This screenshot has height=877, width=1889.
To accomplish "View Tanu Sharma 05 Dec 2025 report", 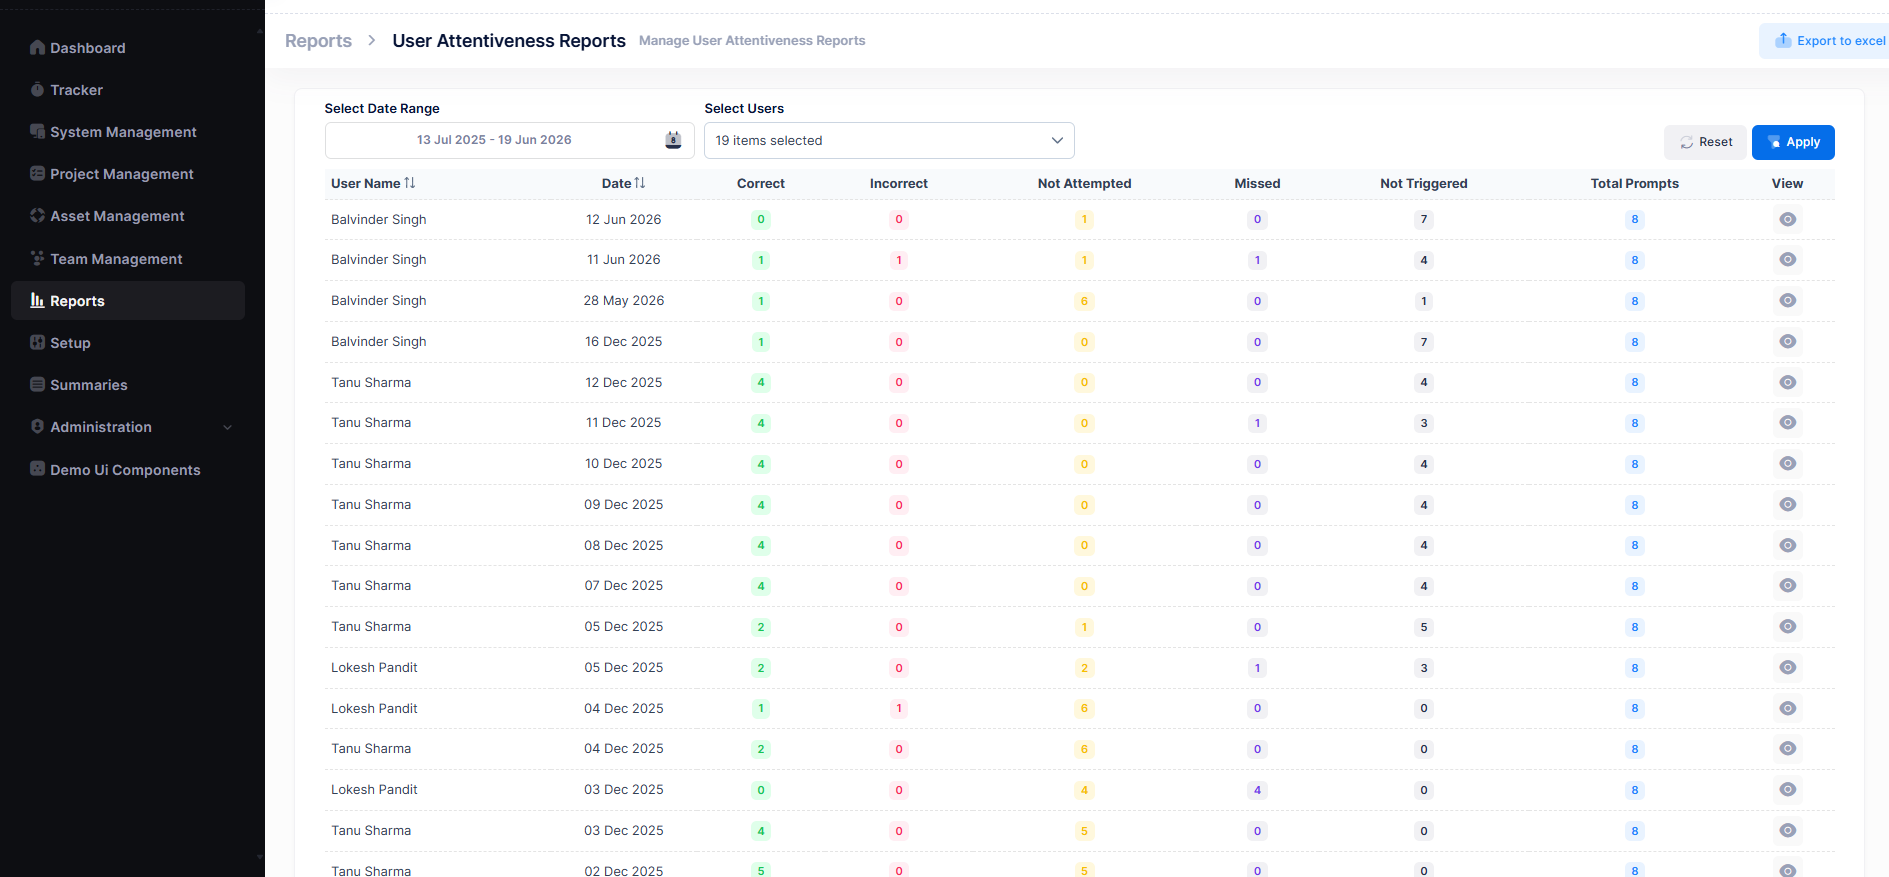I will [1788, 627].
